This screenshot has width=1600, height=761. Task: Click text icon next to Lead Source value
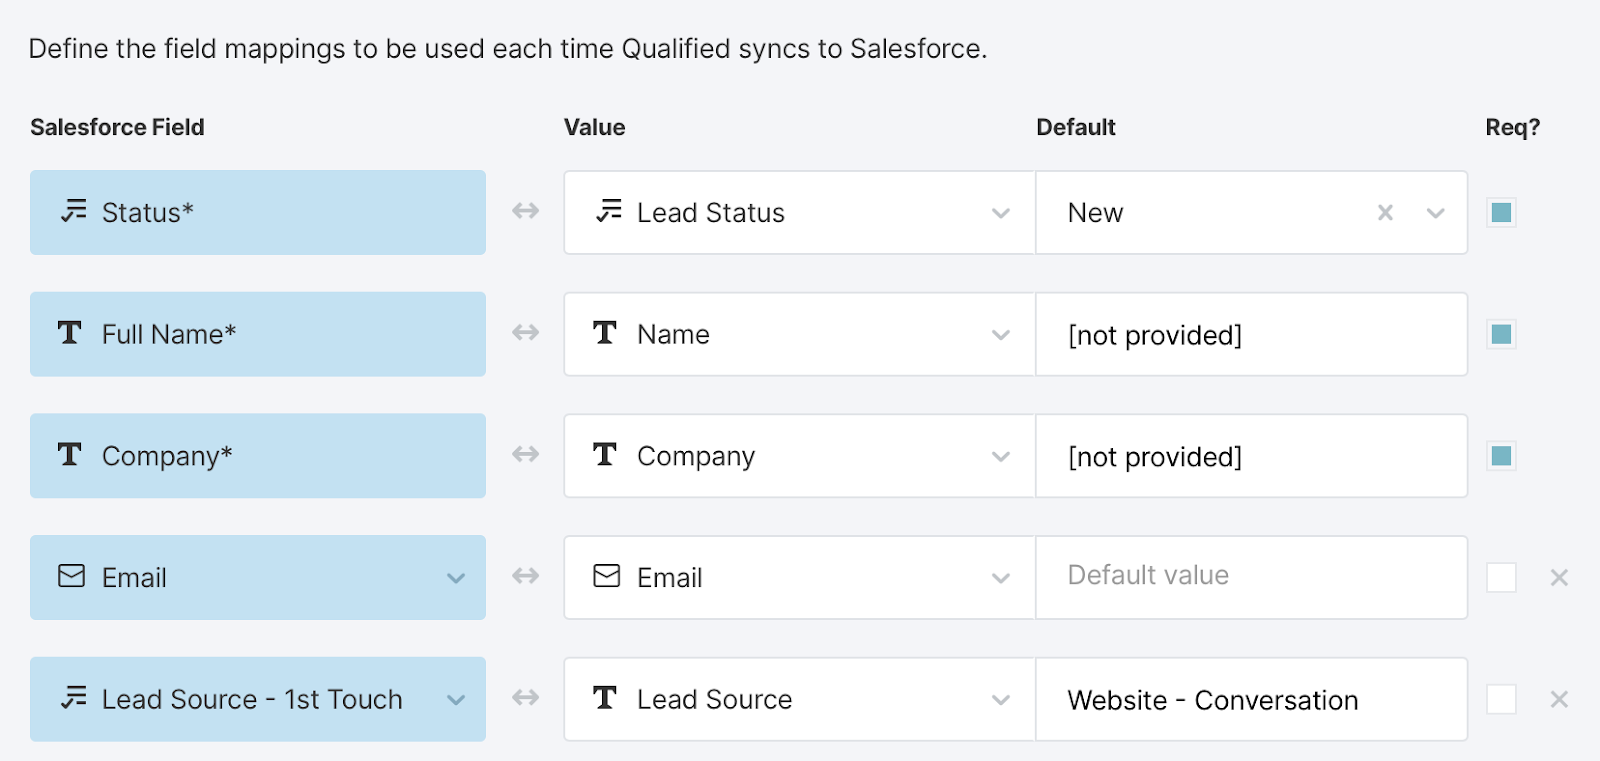point(605,698)
